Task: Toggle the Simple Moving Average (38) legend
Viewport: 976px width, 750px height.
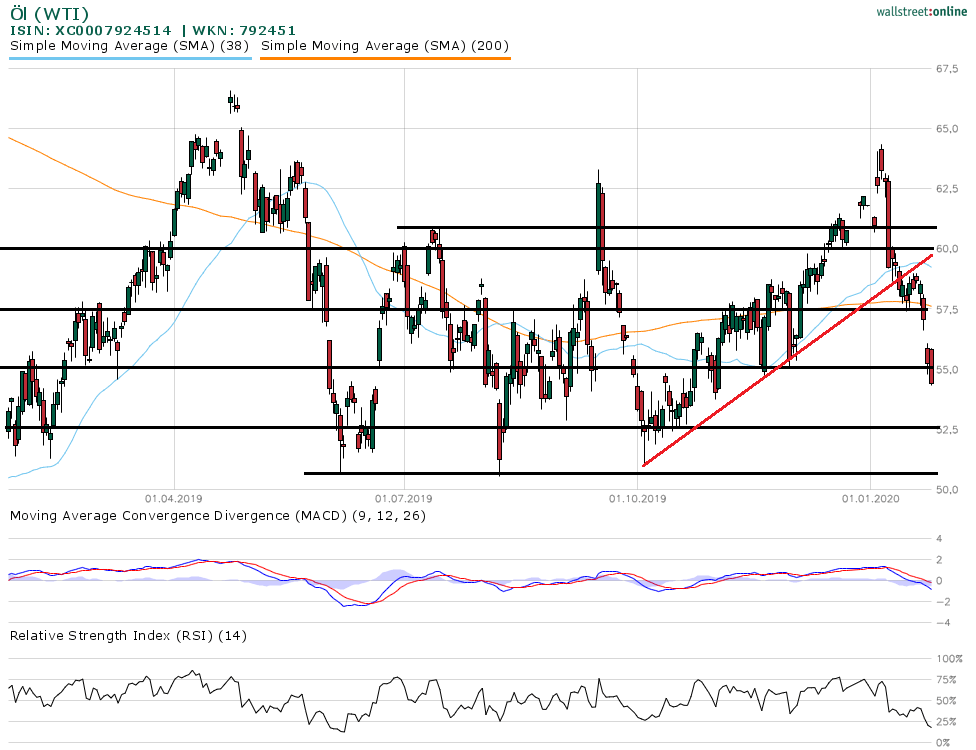Action: [130, 45]
